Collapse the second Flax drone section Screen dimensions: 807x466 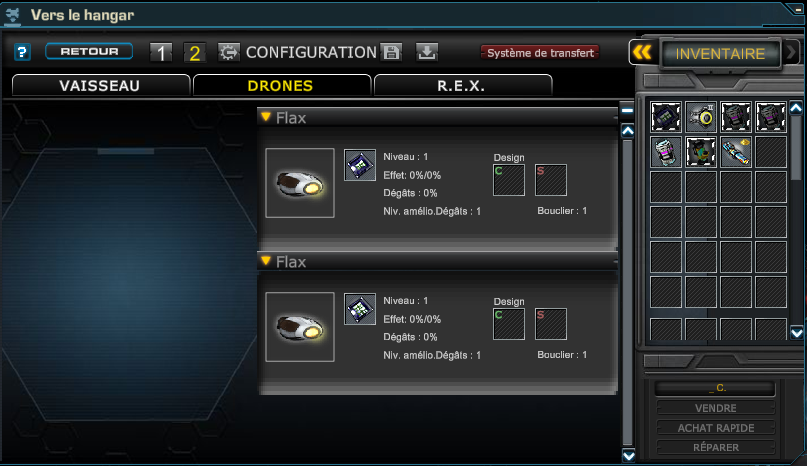(266, 261)
